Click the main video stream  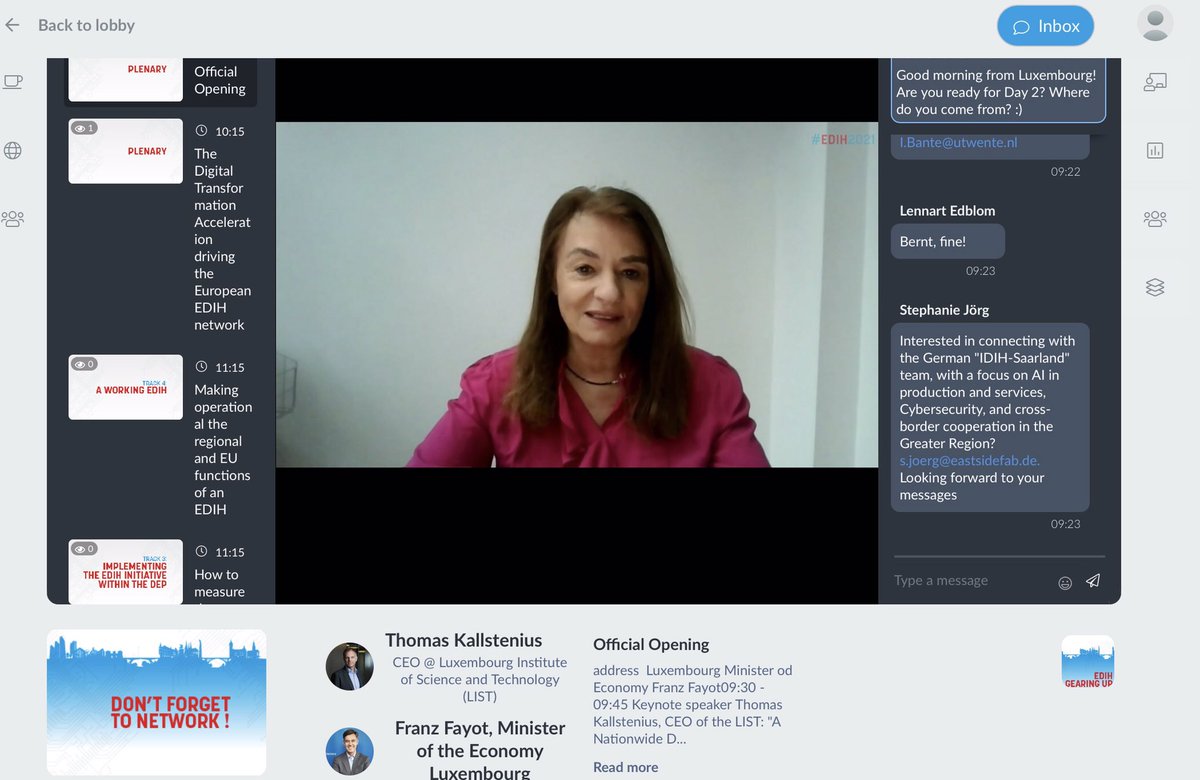point(577,295)
